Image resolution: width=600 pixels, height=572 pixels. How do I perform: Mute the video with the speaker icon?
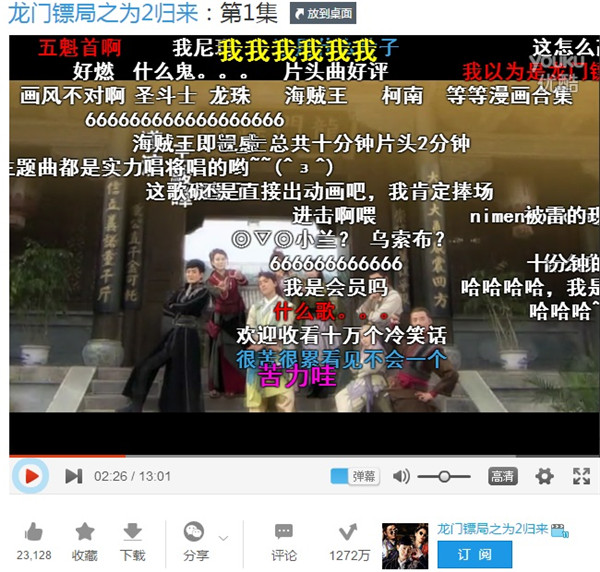coord(401,477)
